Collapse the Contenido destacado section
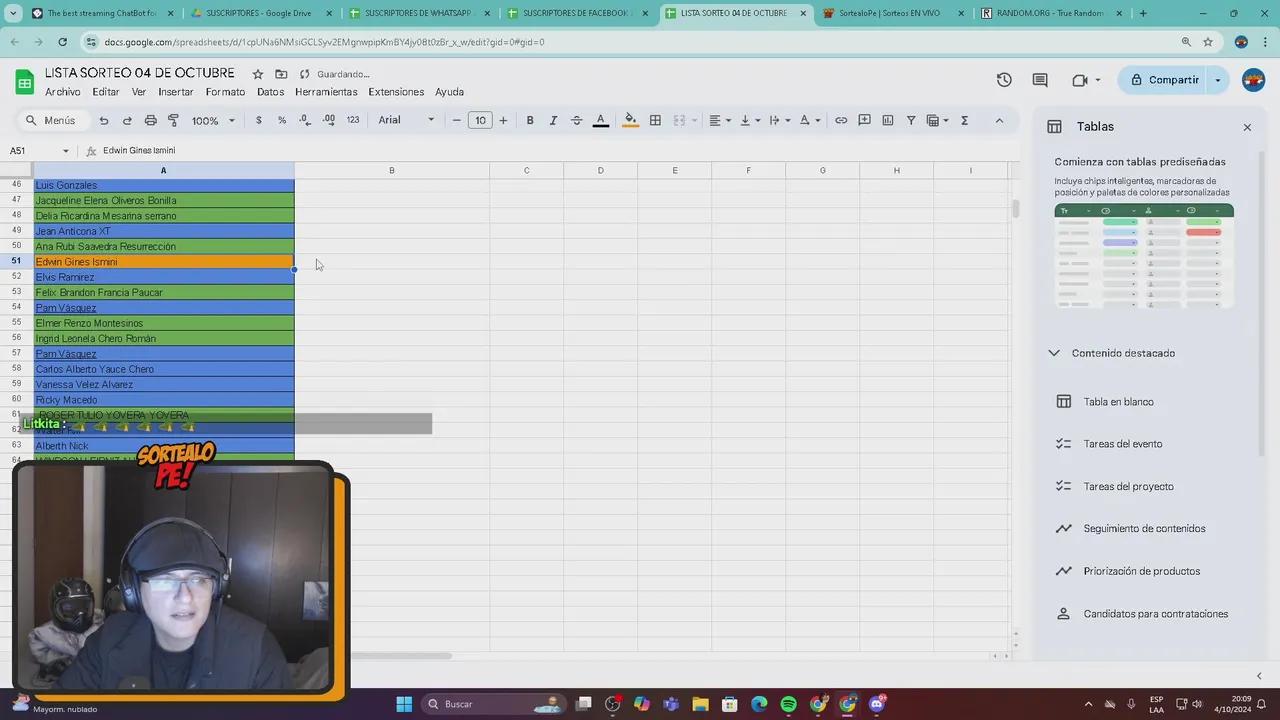 click(x=1054, y=353)
